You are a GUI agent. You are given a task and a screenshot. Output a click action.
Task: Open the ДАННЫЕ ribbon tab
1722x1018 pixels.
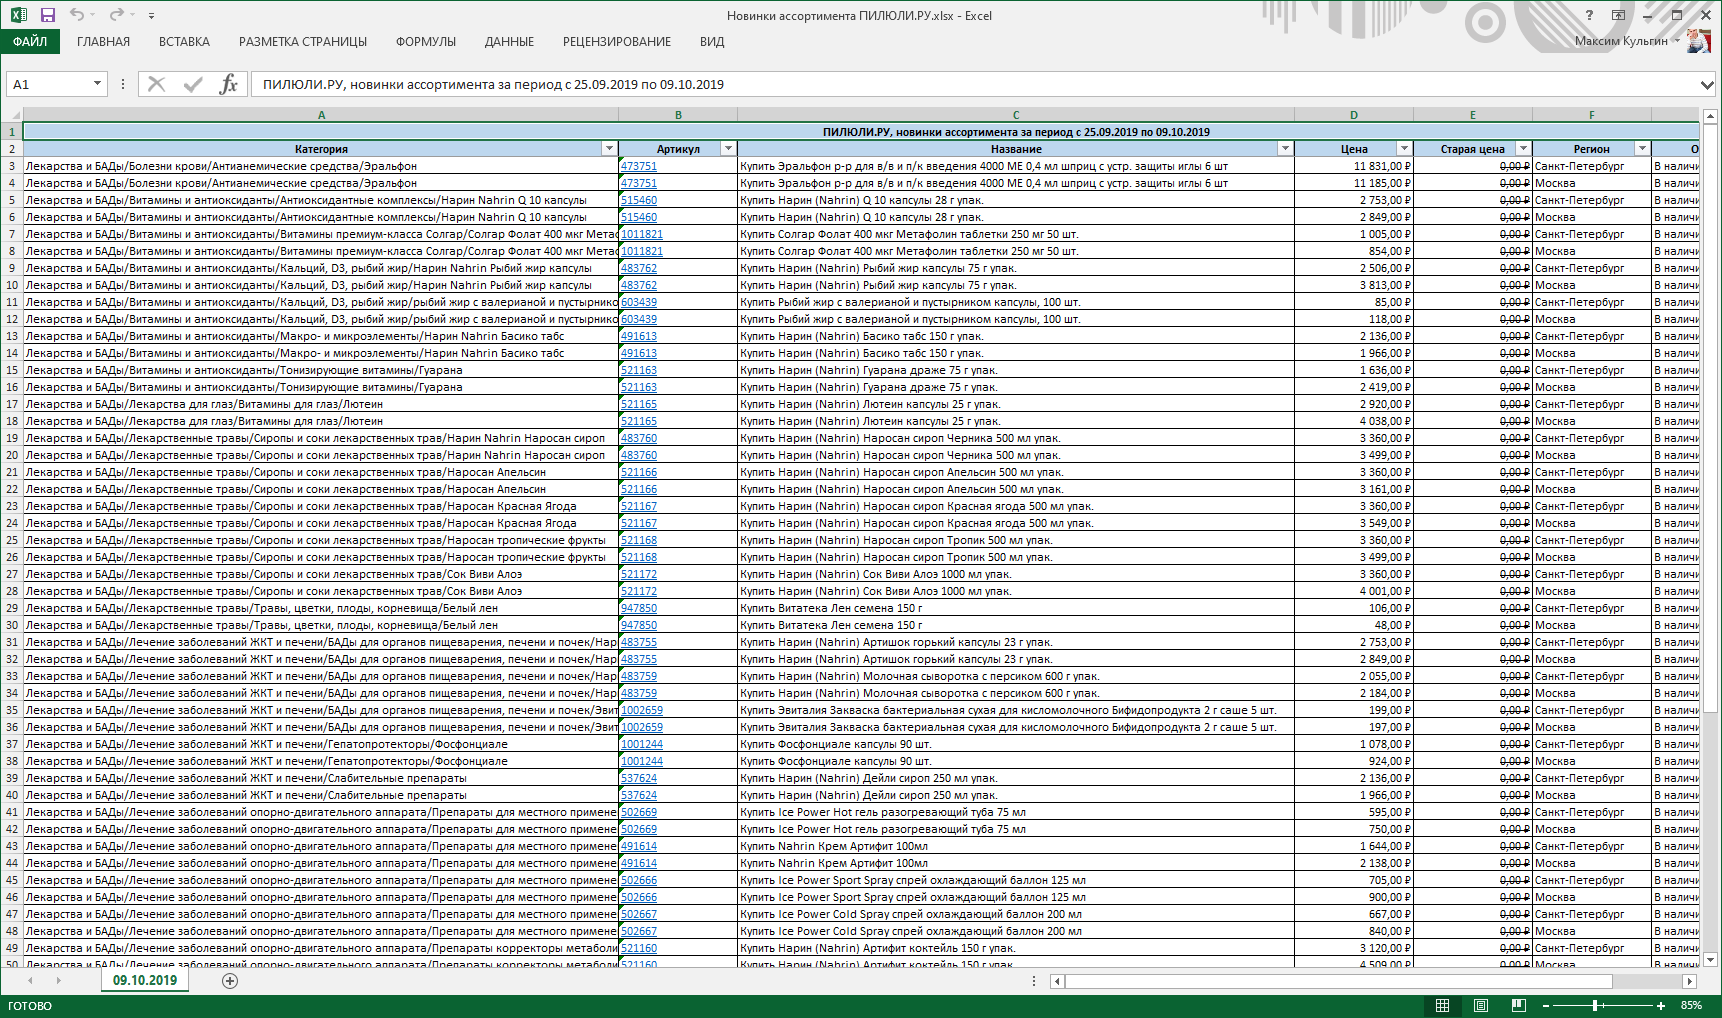tap(509, 41)
